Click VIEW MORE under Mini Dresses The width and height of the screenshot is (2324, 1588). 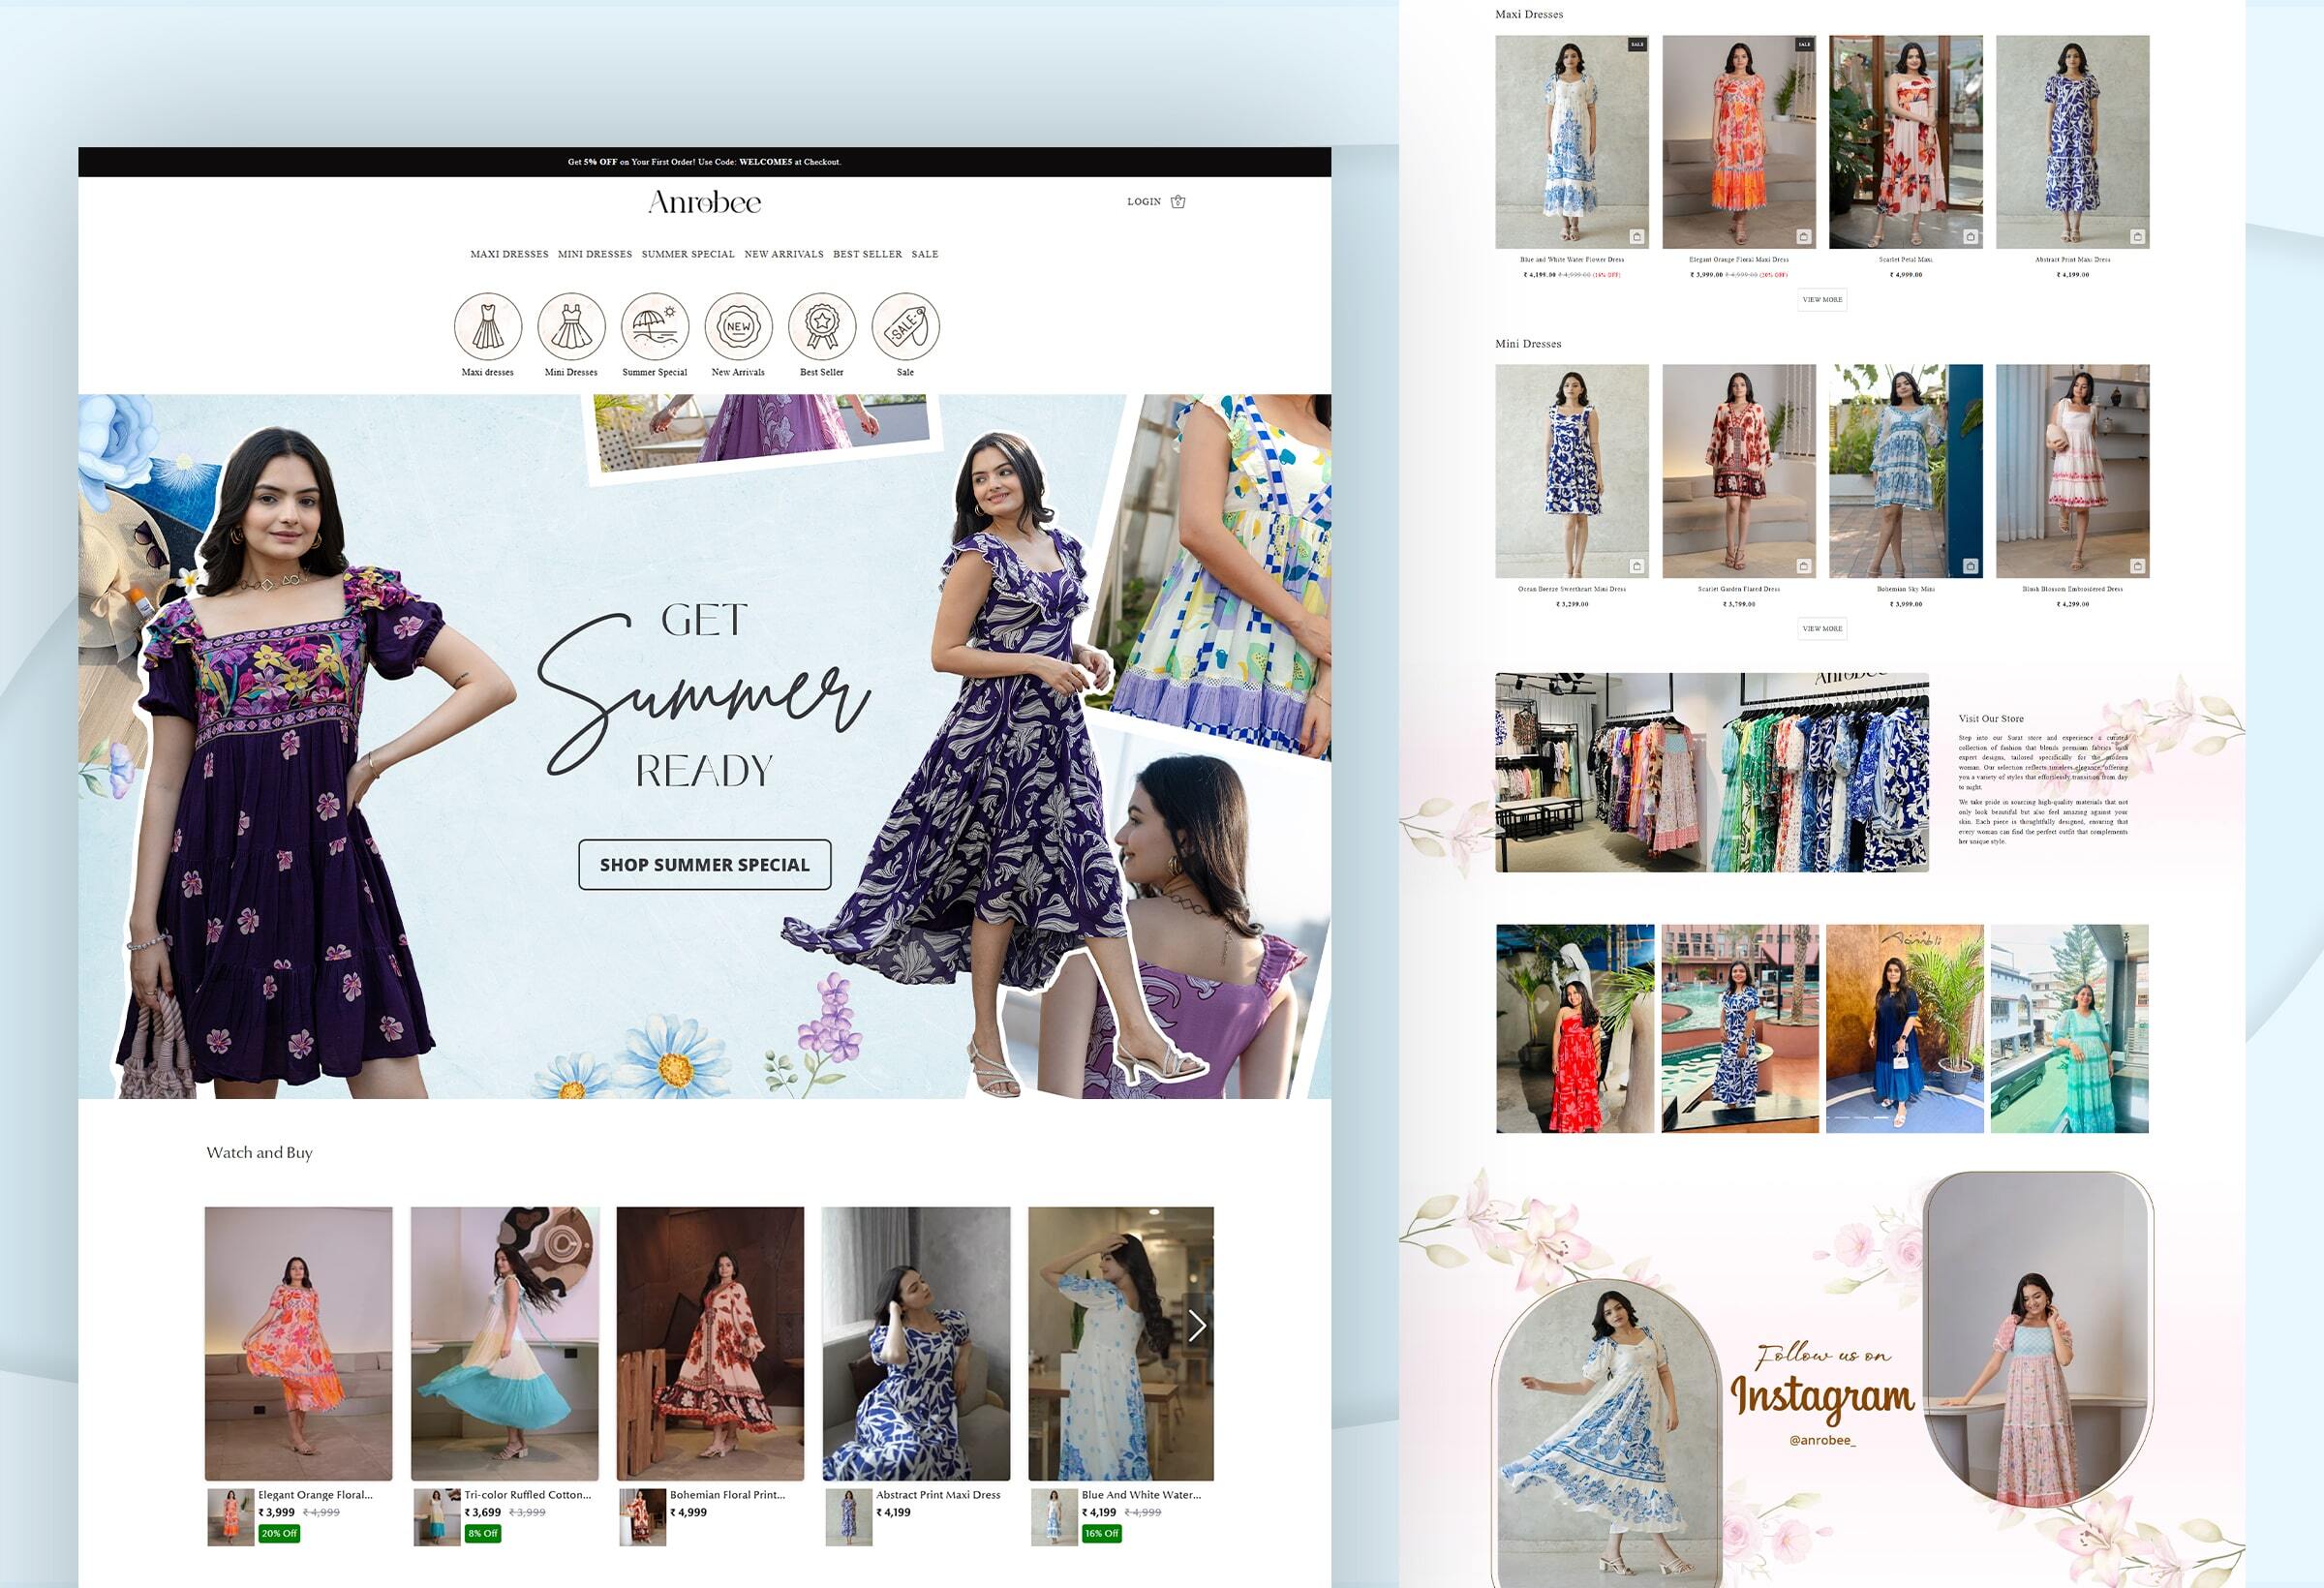tap(1822, 628)
